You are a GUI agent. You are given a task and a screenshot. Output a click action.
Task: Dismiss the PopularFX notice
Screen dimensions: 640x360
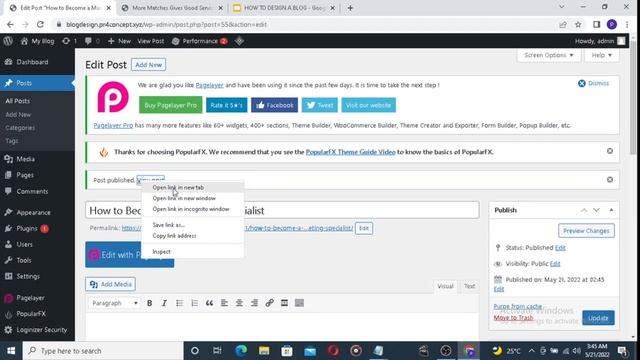click(610, 151)
